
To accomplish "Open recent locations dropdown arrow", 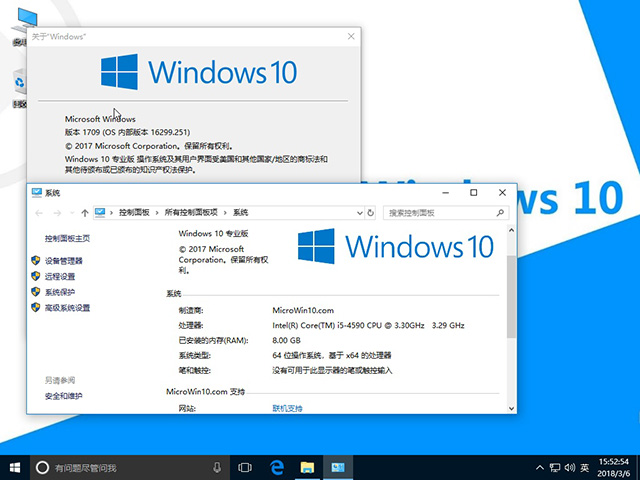I will [x=72, y=213].
